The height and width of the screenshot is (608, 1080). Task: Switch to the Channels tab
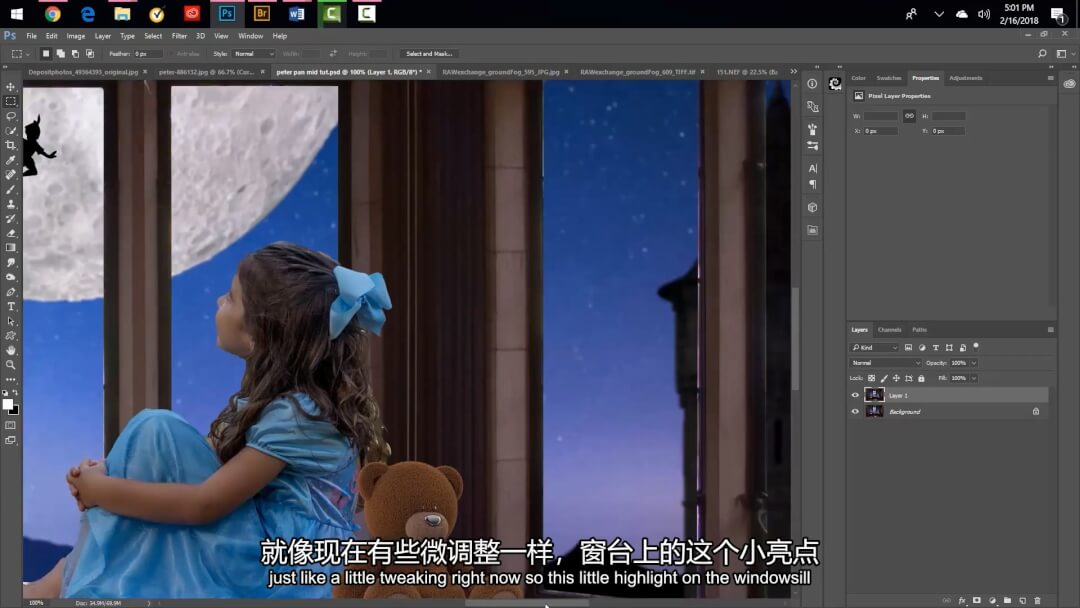[889, 330]
